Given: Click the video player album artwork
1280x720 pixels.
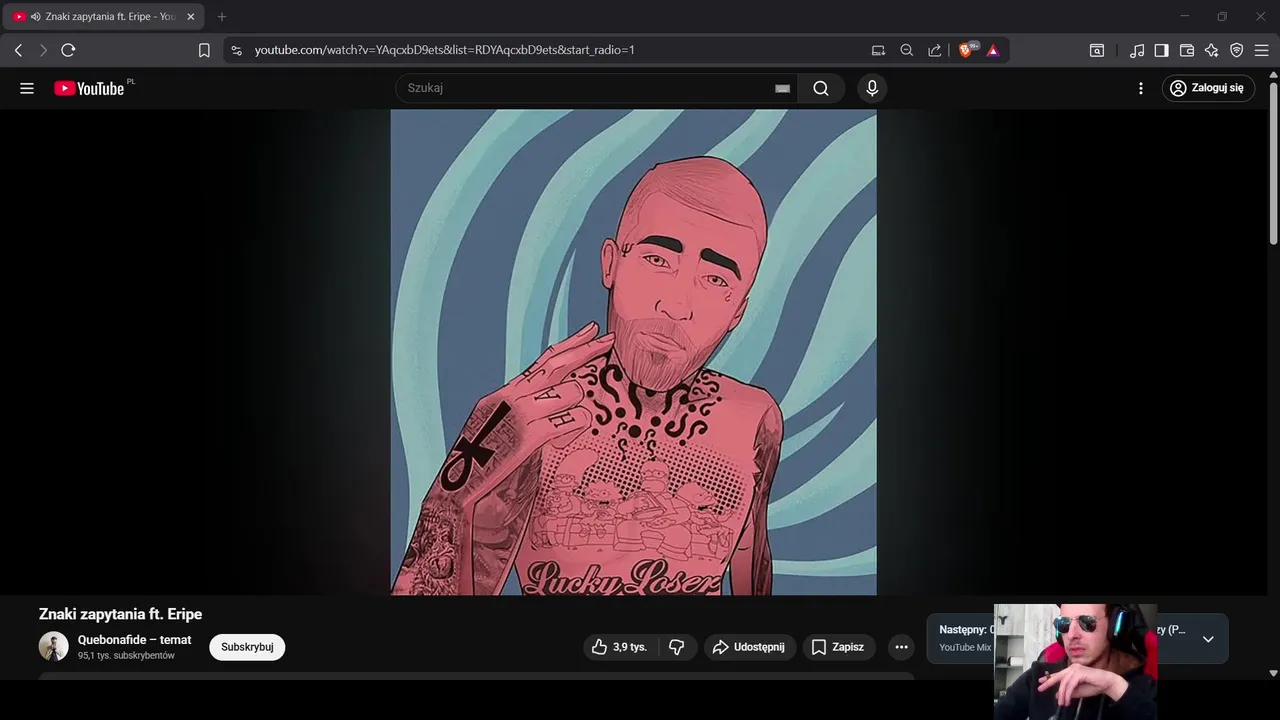Looking at the screenshot, I should [x=633, y=352].
